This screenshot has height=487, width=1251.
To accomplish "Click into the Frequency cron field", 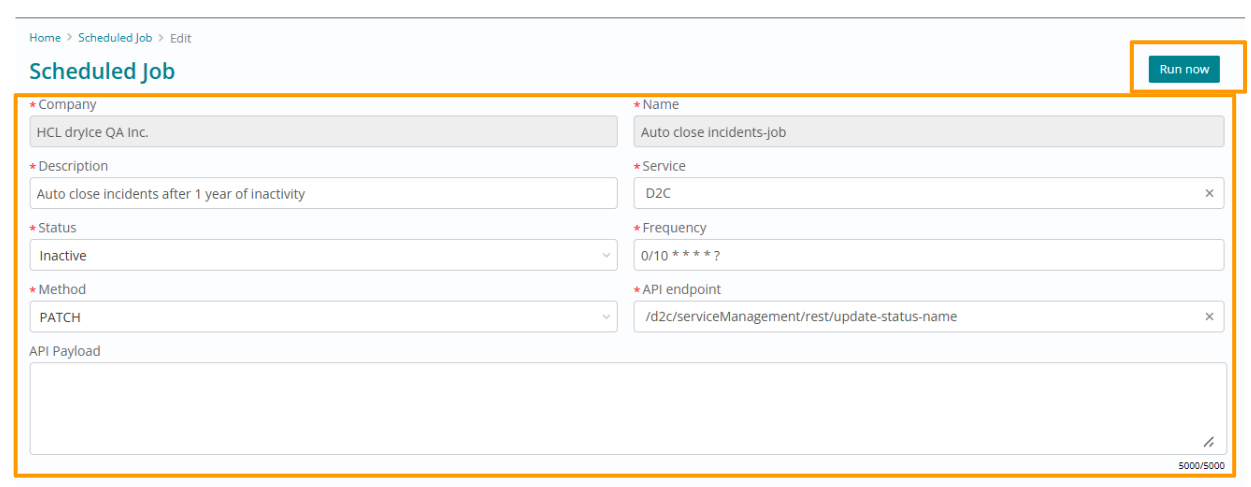I will [928, 256].
